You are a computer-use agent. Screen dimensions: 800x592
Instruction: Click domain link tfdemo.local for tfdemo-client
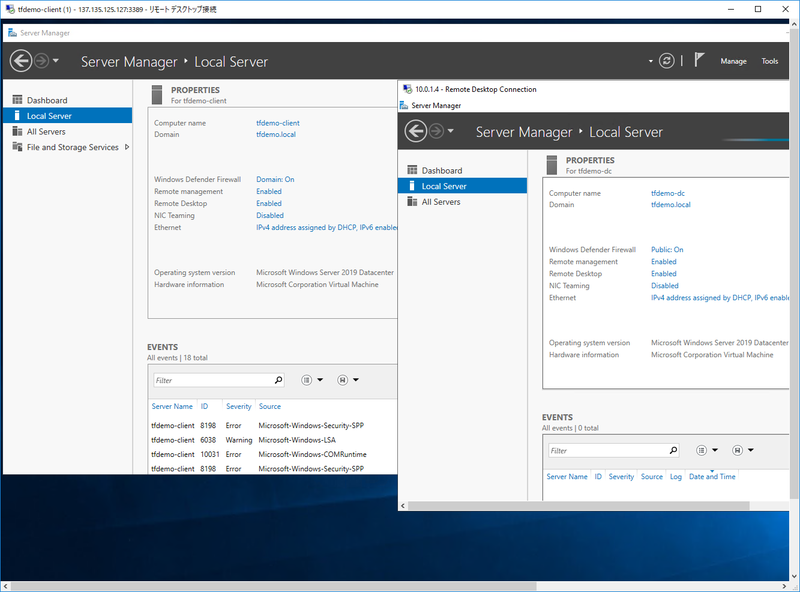click(x=276, y=134)
